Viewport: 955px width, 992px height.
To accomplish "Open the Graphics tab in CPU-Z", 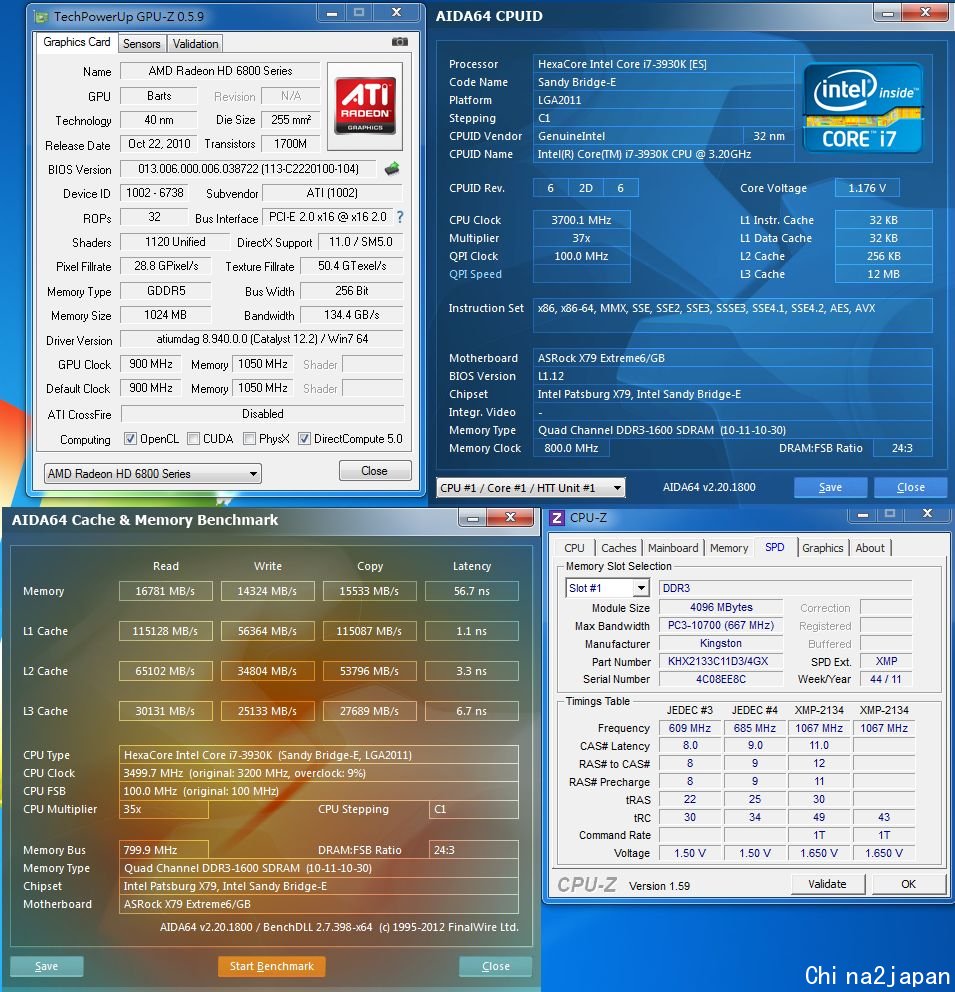I will [x=823, y=549].
